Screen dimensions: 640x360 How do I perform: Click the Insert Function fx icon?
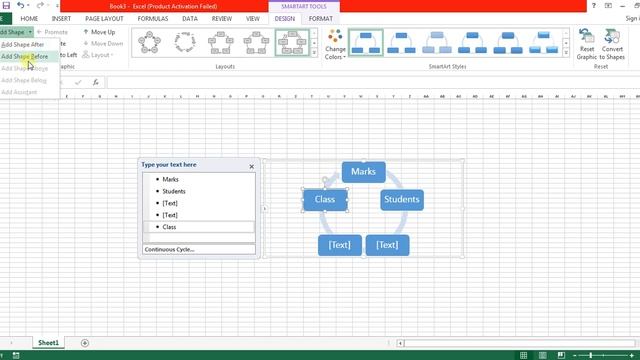[x=96, y=82]
